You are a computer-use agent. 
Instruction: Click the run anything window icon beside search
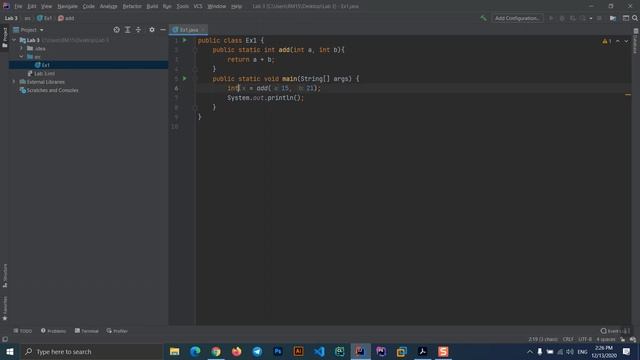[625, 18]
